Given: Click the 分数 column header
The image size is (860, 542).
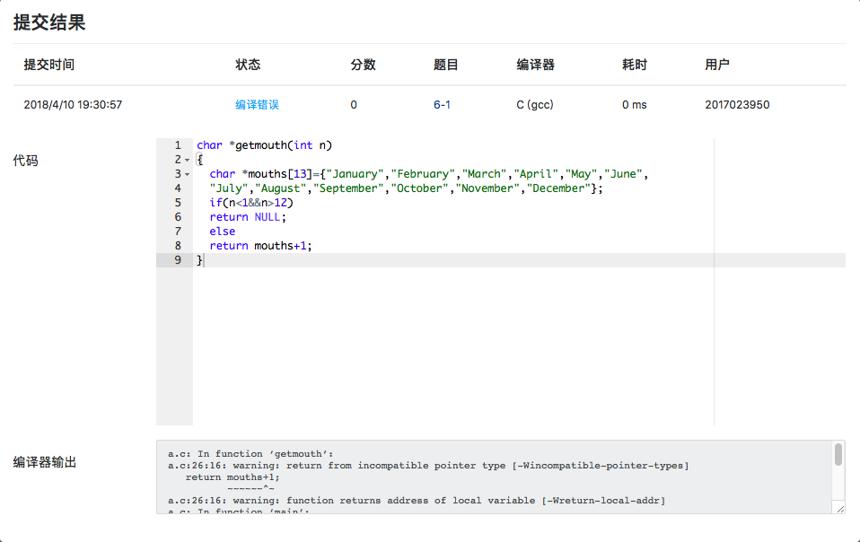Looking at the screenshot, I should click(x=363, y=65).
